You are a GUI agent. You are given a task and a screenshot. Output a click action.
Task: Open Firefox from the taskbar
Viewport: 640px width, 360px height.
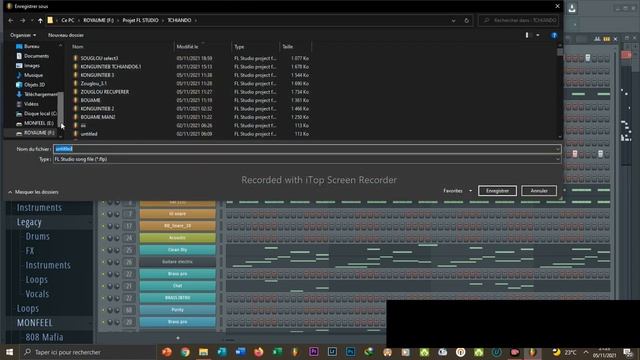259,352
